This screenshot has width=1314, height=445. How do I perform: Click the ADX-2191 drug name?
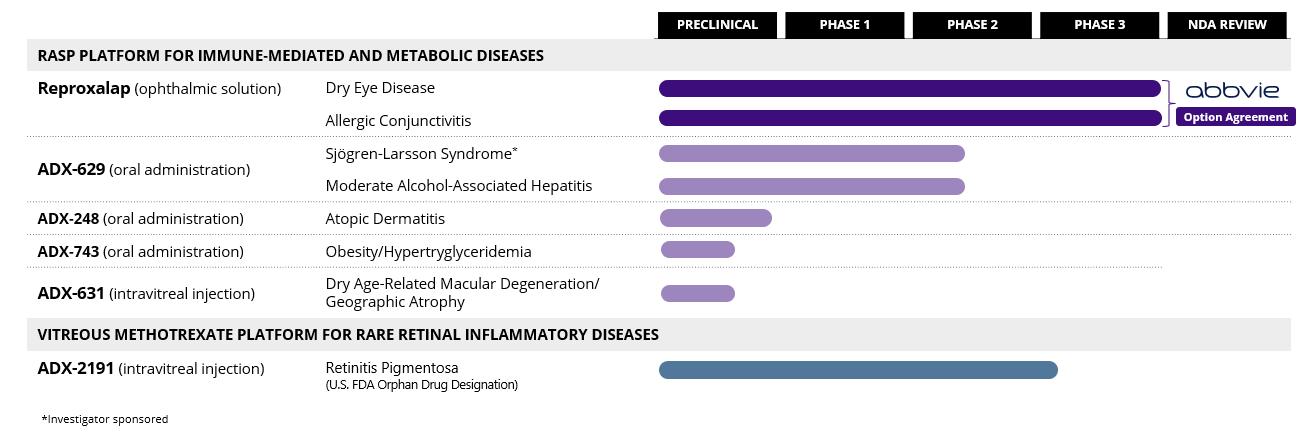[x=77, y=369]
